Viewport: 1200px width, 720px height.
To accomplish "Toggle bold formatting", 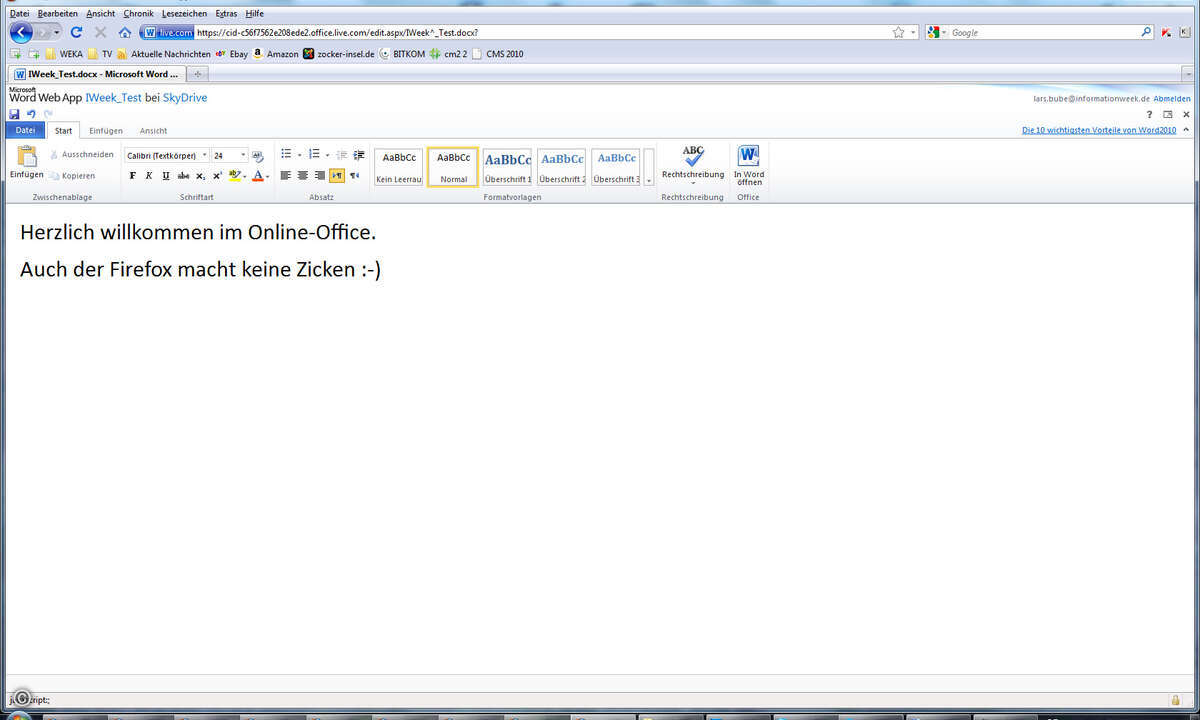I will pos(132,176).
